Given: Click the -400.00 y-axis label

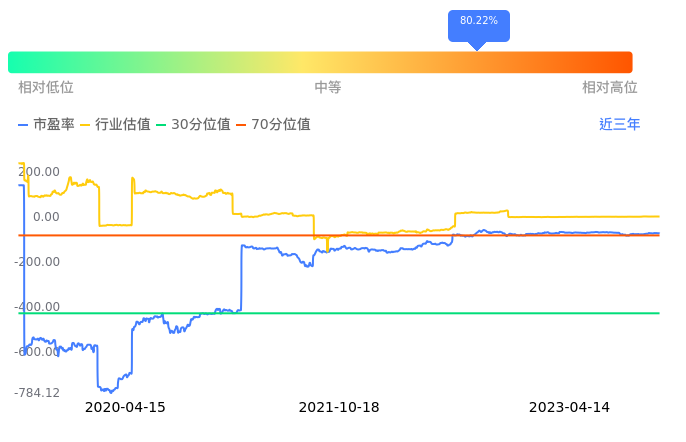Looking at the screenshot, I should [x=36, y=307].
